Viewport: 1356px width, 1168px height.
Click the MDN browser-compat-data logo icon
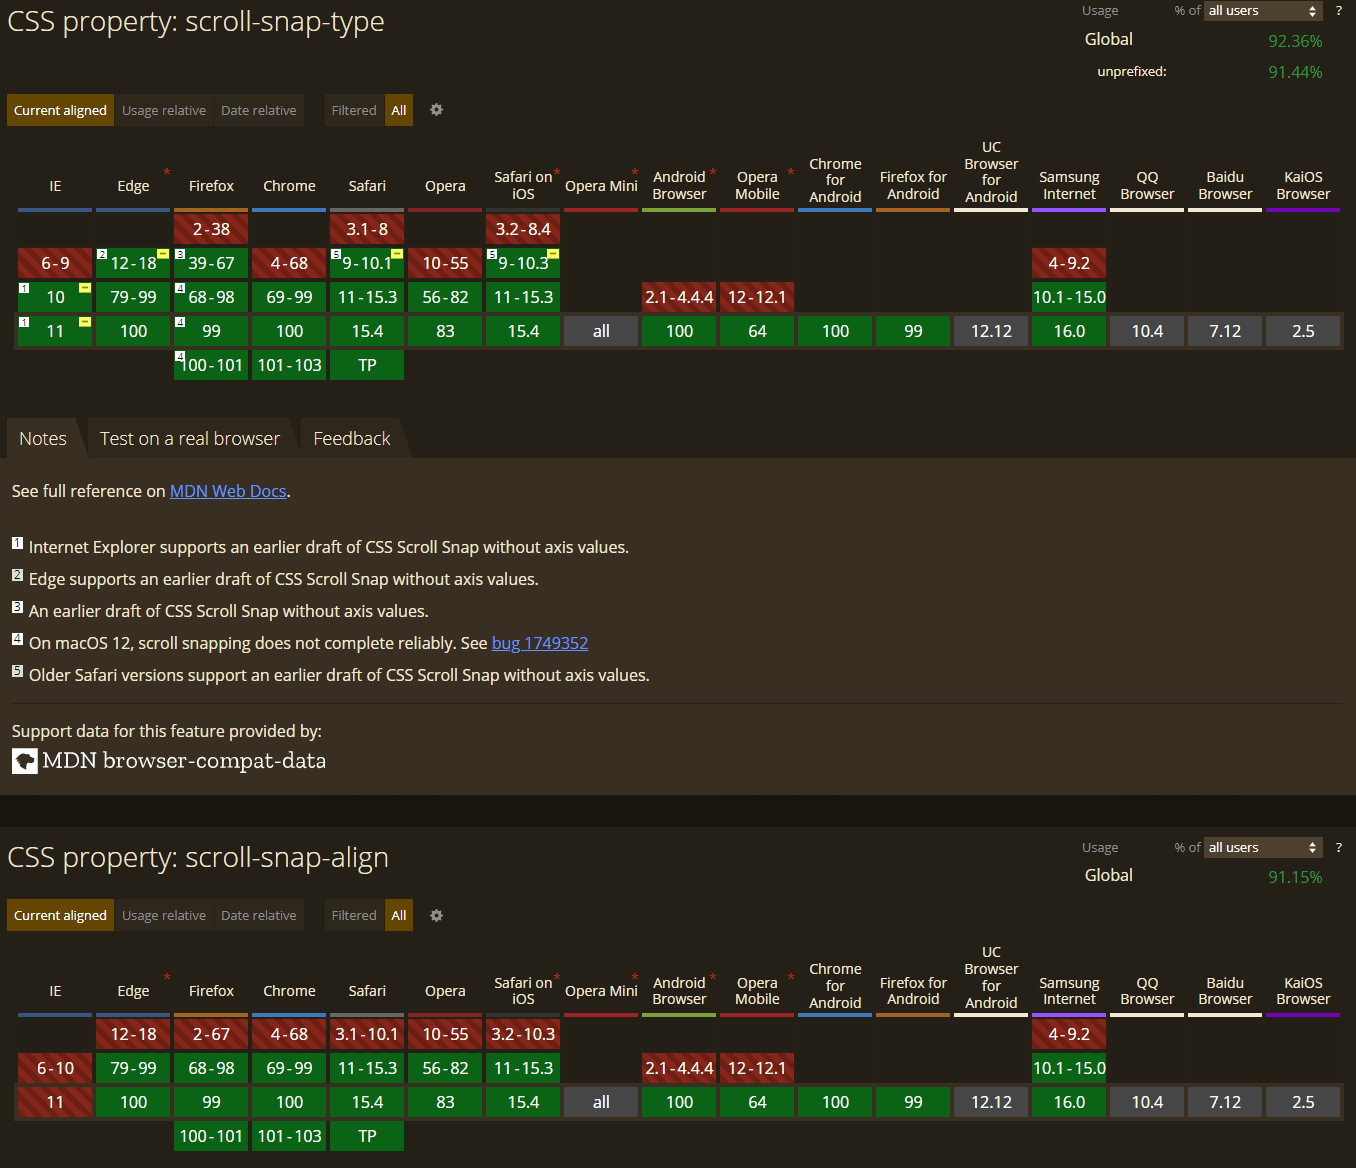(25, 761)
